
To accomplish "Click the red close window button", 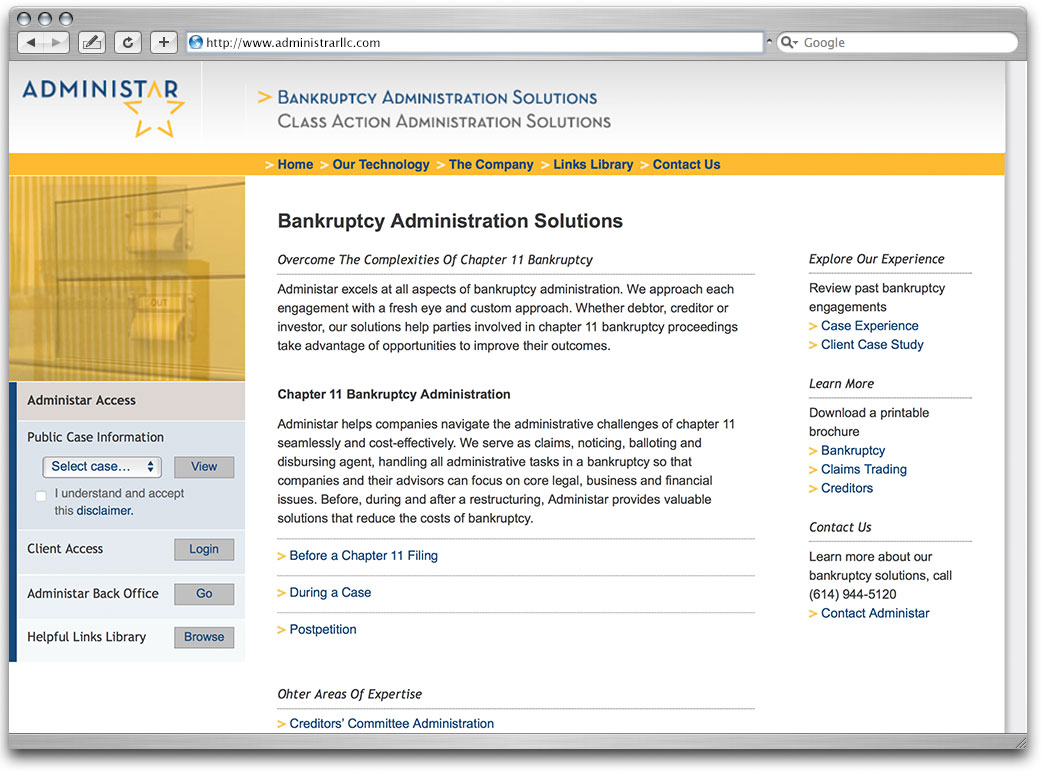I will [23, 18].
